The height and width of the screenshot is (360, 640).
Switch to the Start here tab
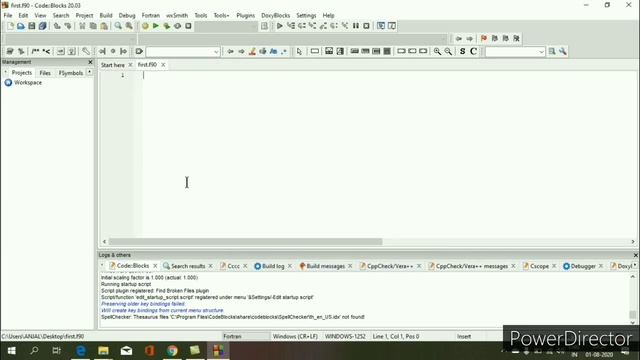113,65
